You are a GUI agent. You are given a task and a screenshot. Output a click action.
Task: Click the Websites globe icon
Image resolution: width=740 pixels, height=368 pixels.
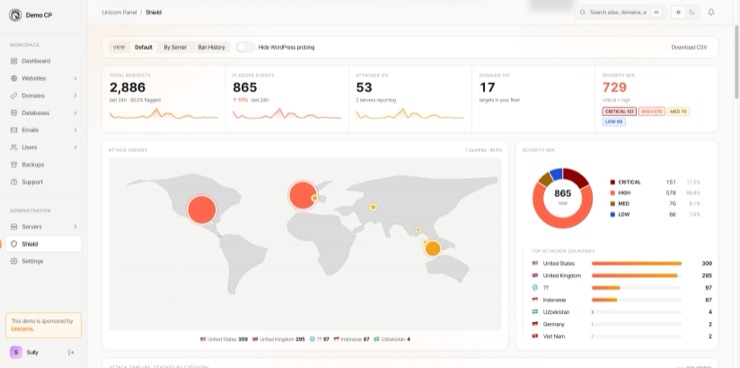14,78
